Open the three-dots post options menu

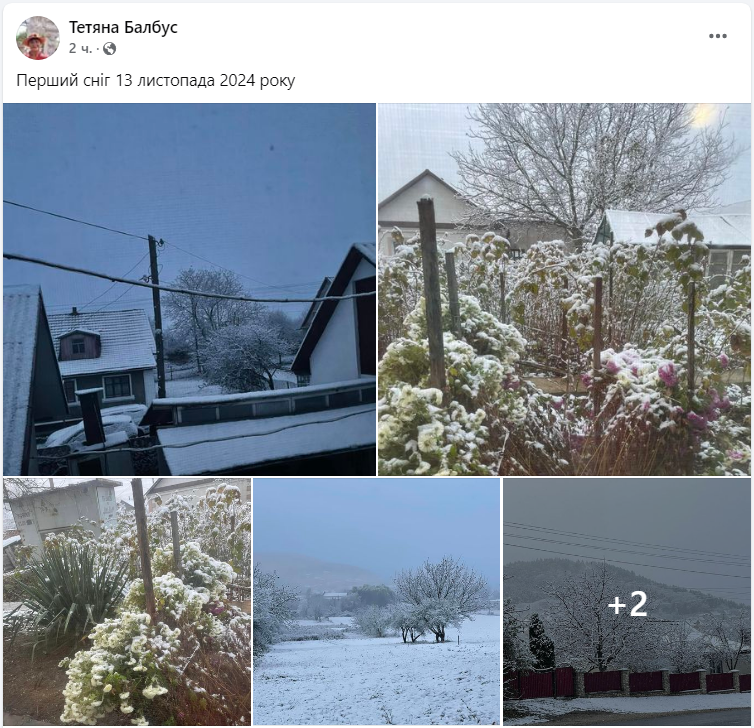[x=717, y=36]
